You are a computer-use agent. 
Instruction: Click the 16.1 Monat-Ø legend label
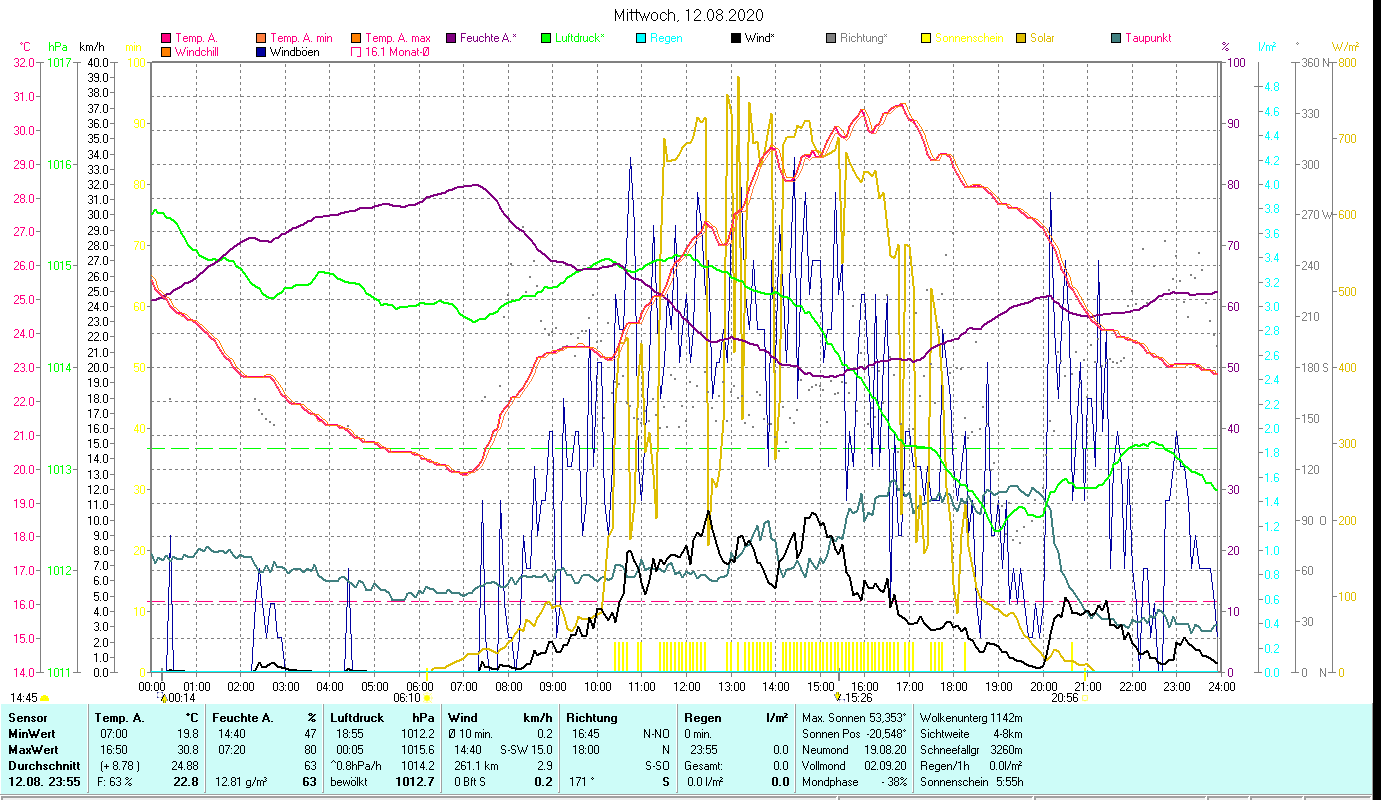(x=400, y=52)
